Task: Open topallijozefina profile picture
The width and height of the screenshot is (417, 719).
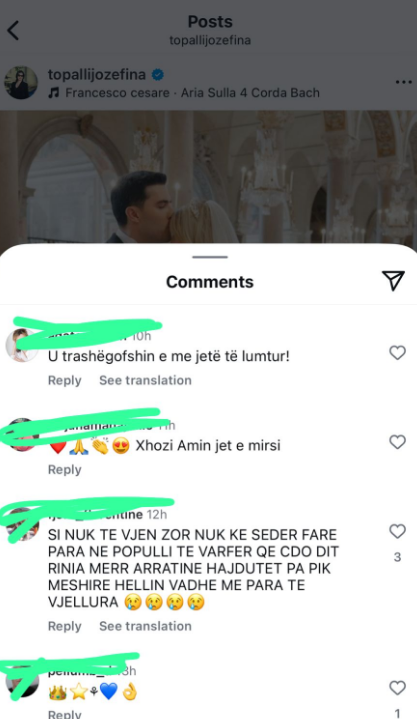Action: pos(21,83)
